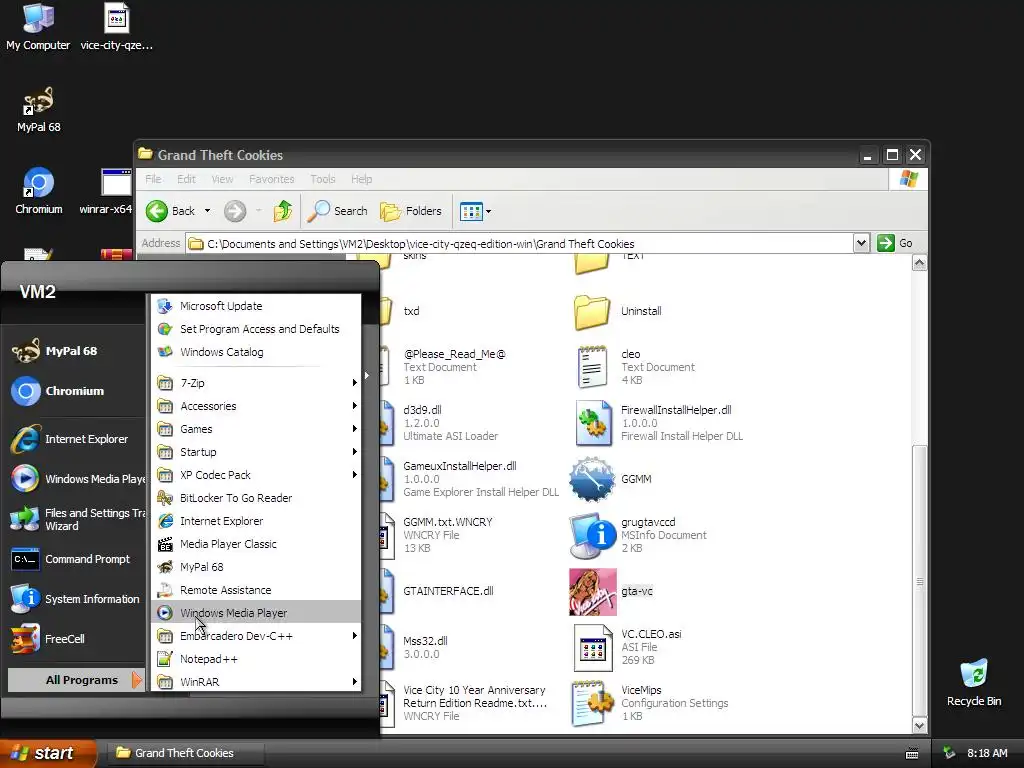
Task: Open Back history dropdown arrow
Action: point(207,211)
